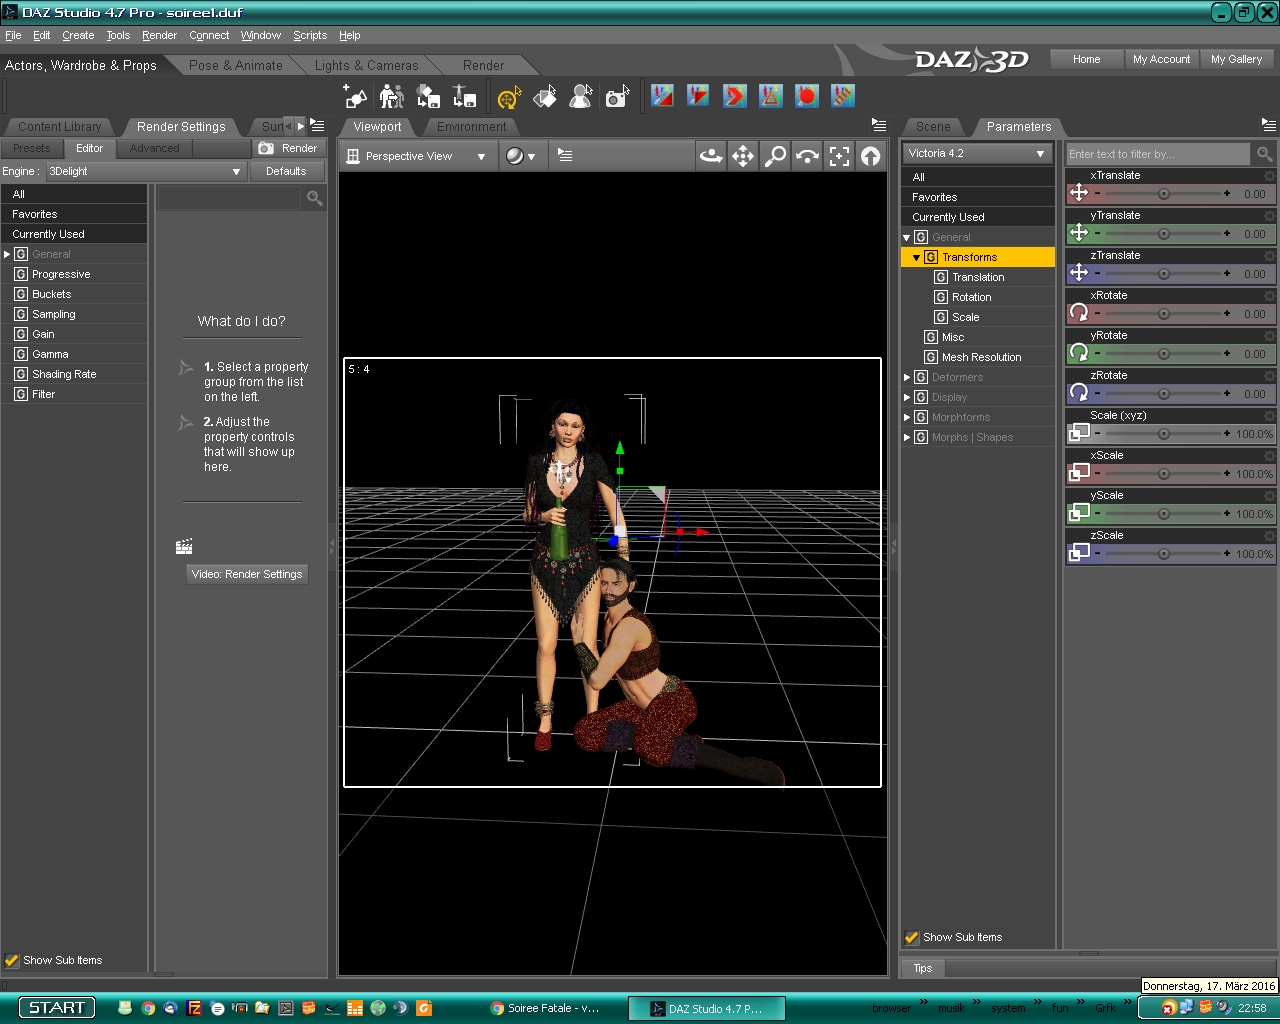Viewport: 1280px width, 1024px height.
Task: Click the script icon with the red circle
Action: [807, 96]
